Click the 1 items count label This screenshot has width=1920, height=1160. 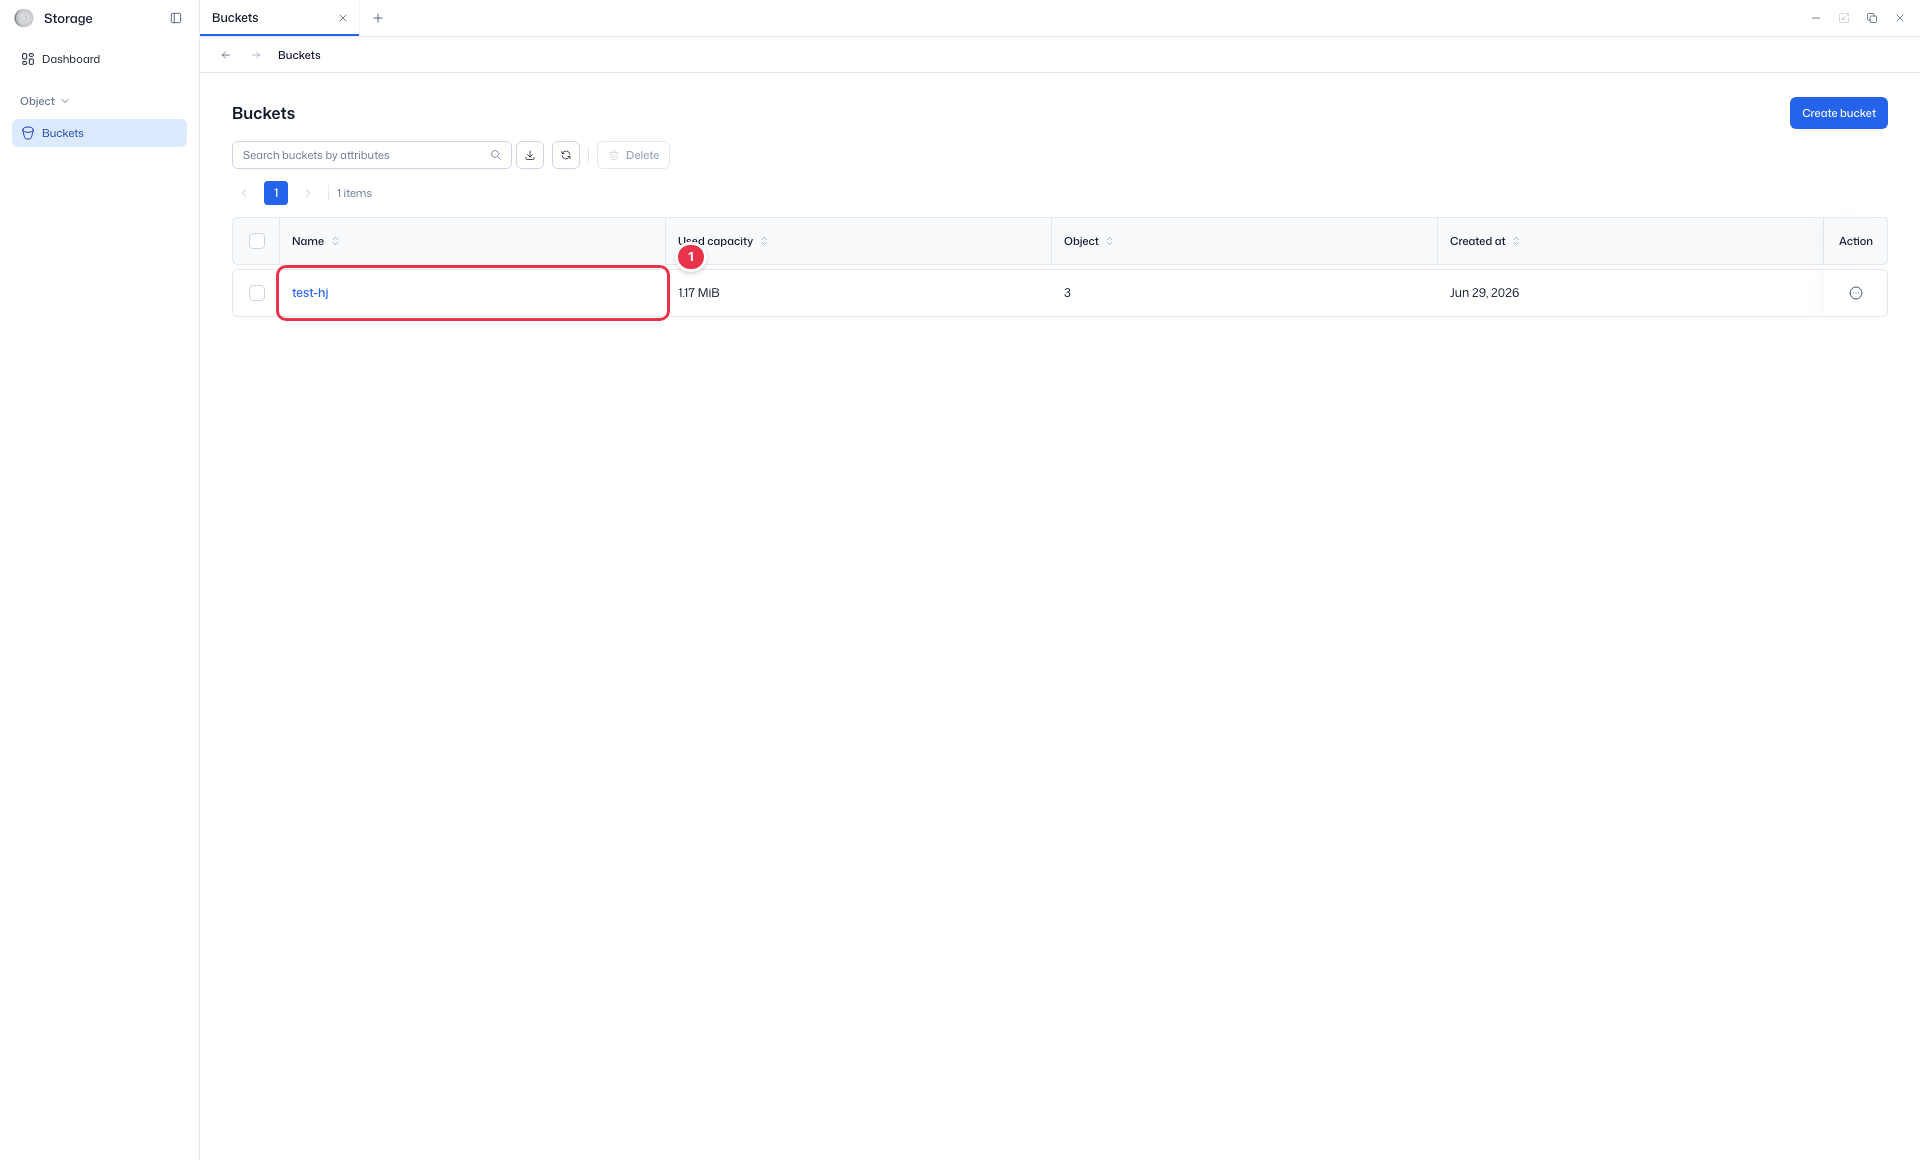[354, 193]
